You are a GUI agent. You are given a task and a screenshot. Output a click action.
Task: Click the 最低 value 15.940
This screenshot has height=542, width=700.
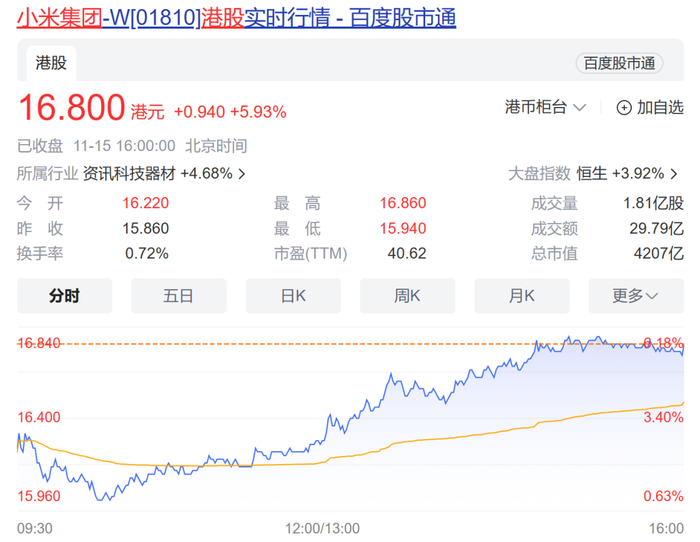(x=403, y=229)
